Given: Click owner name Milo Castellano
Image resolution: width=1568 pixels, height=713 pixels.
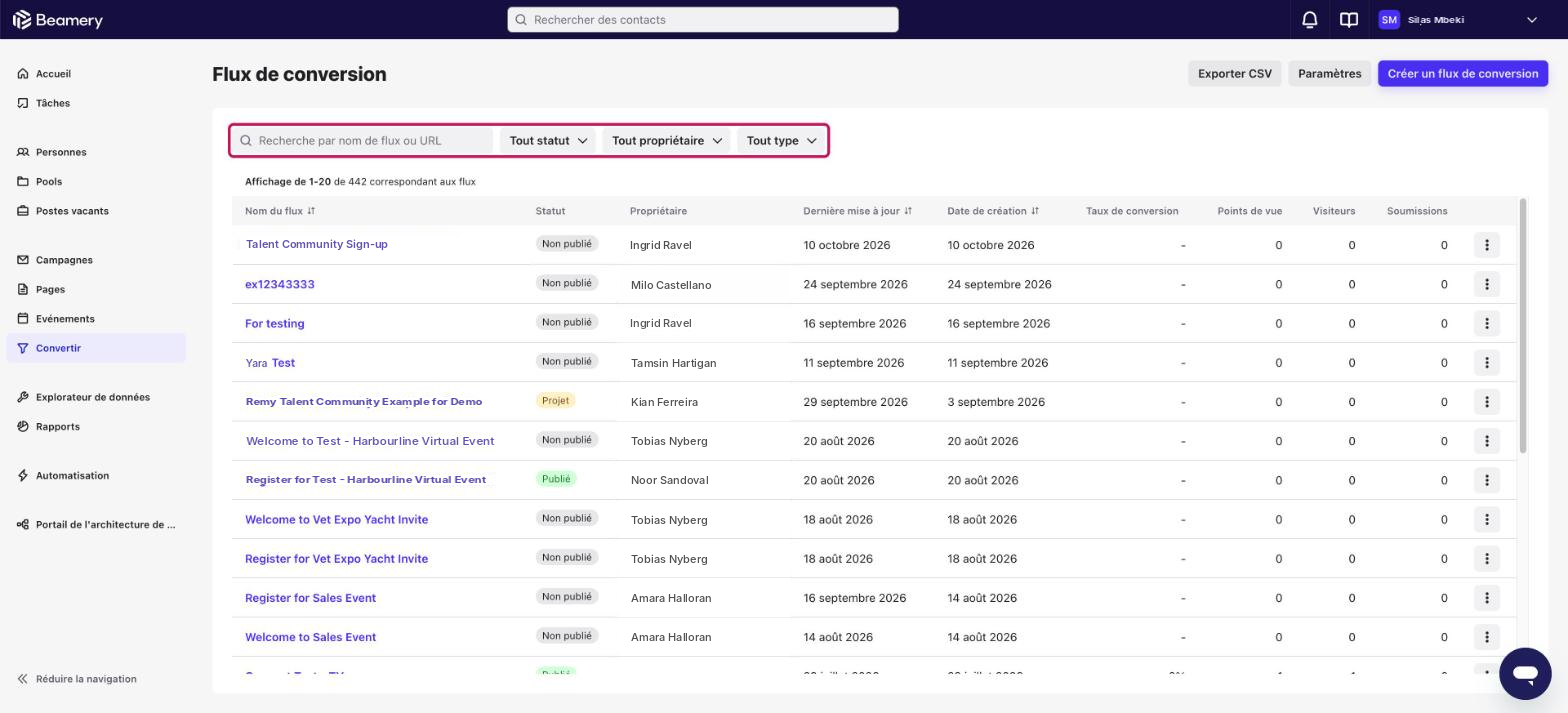Looking at the screenshot, I should (x=671, y=285).
